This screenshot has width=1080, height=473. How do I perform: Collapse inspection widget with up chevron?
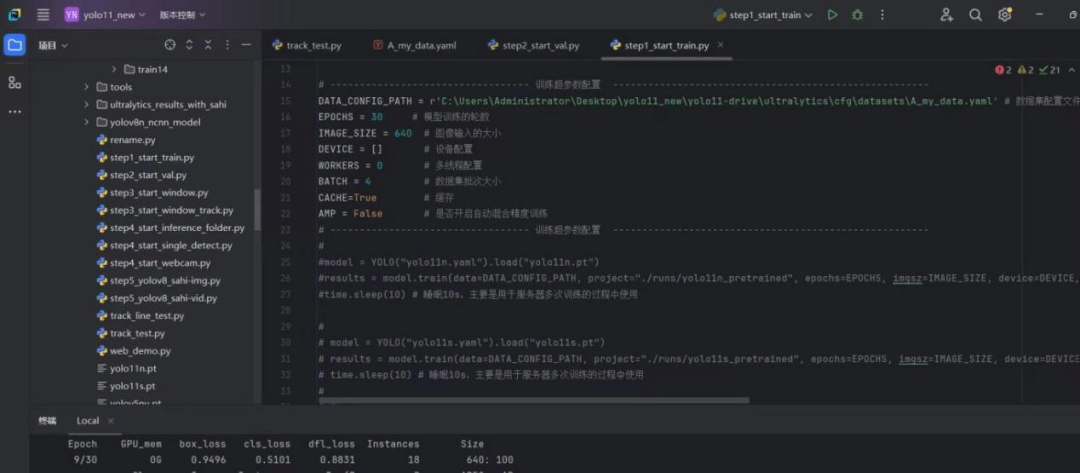click(x=1071, y=70)
